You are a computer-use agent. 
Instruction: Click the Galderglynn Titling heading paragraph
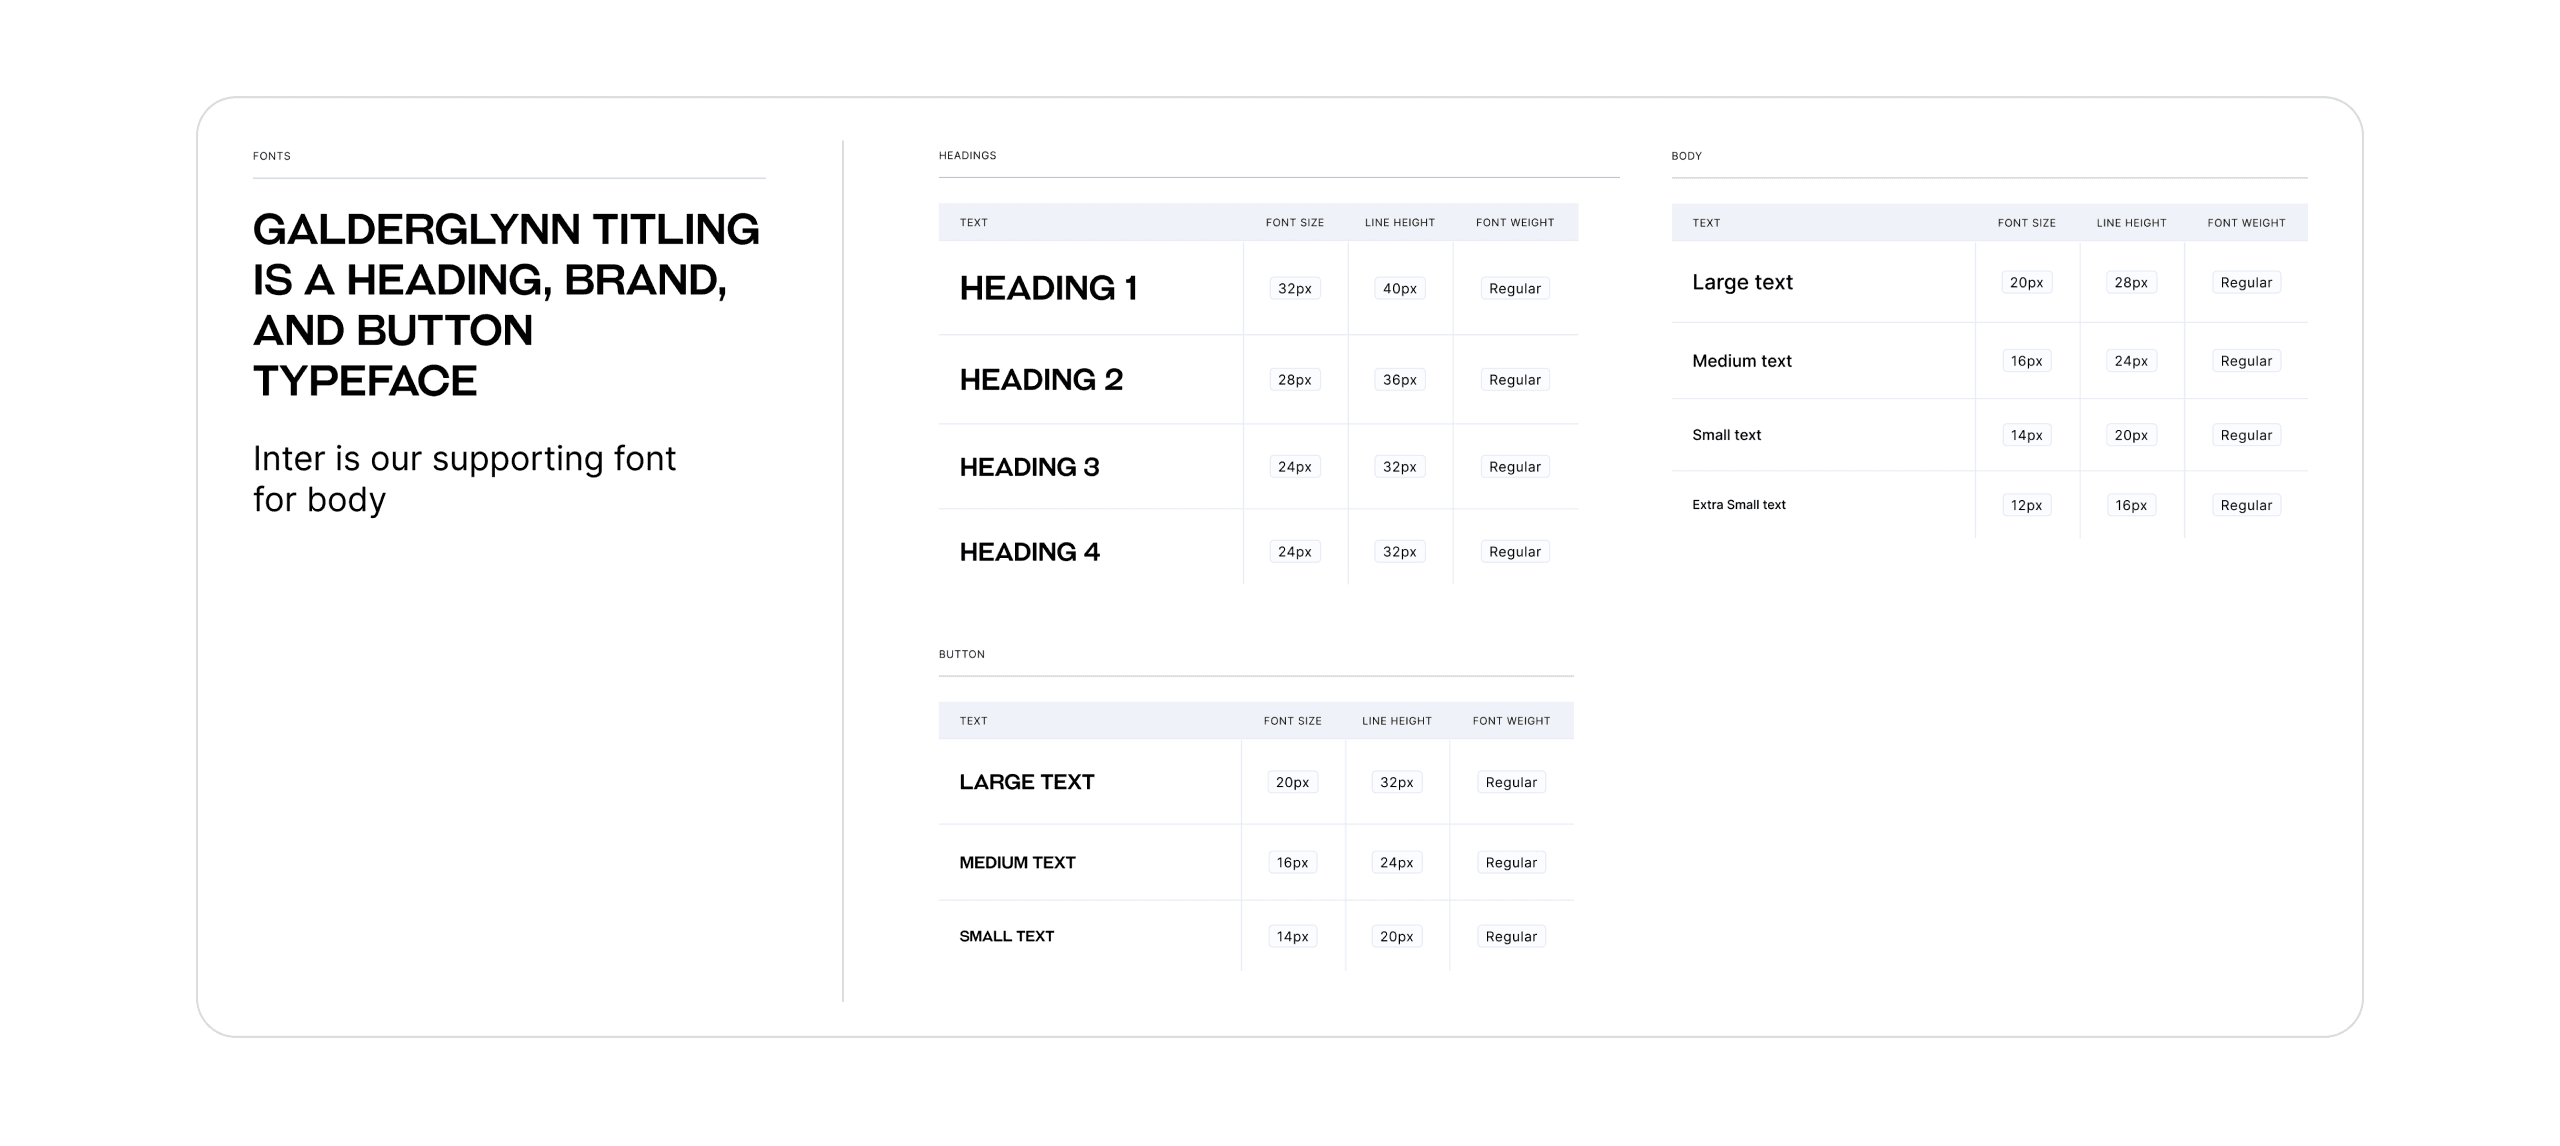tap(505, 304)
